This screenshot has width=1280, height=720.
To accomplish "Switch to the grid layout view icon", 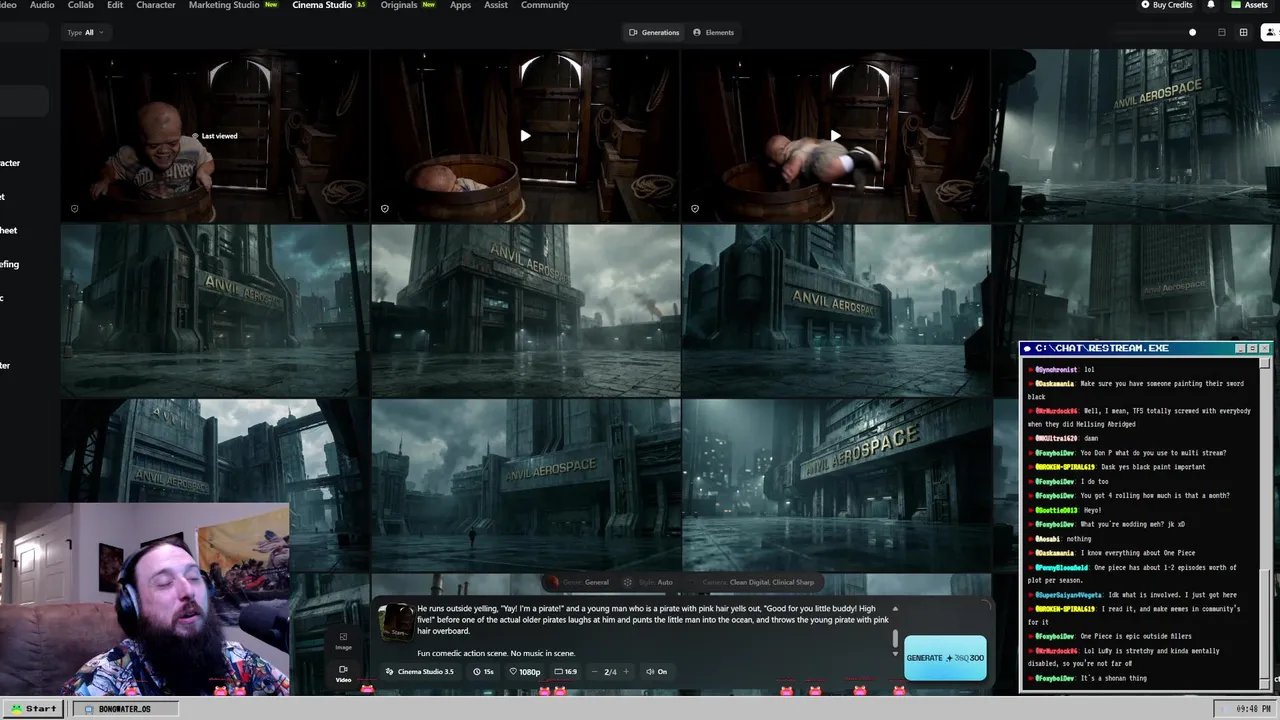I will pyautogui.click(x=1243, y=32).
